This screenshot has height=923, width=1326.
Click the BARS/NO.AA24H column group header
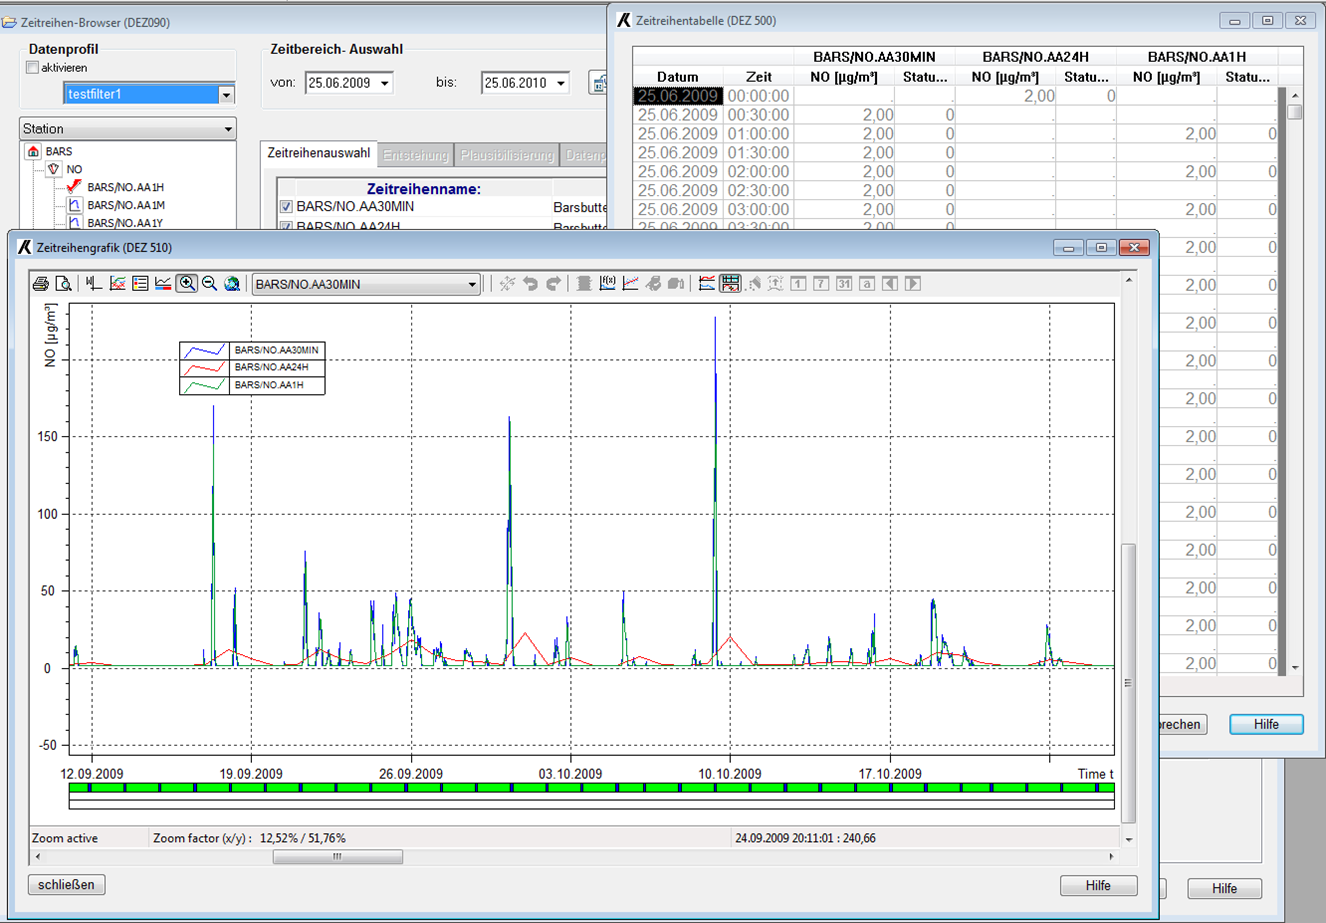click(1035, 57)
